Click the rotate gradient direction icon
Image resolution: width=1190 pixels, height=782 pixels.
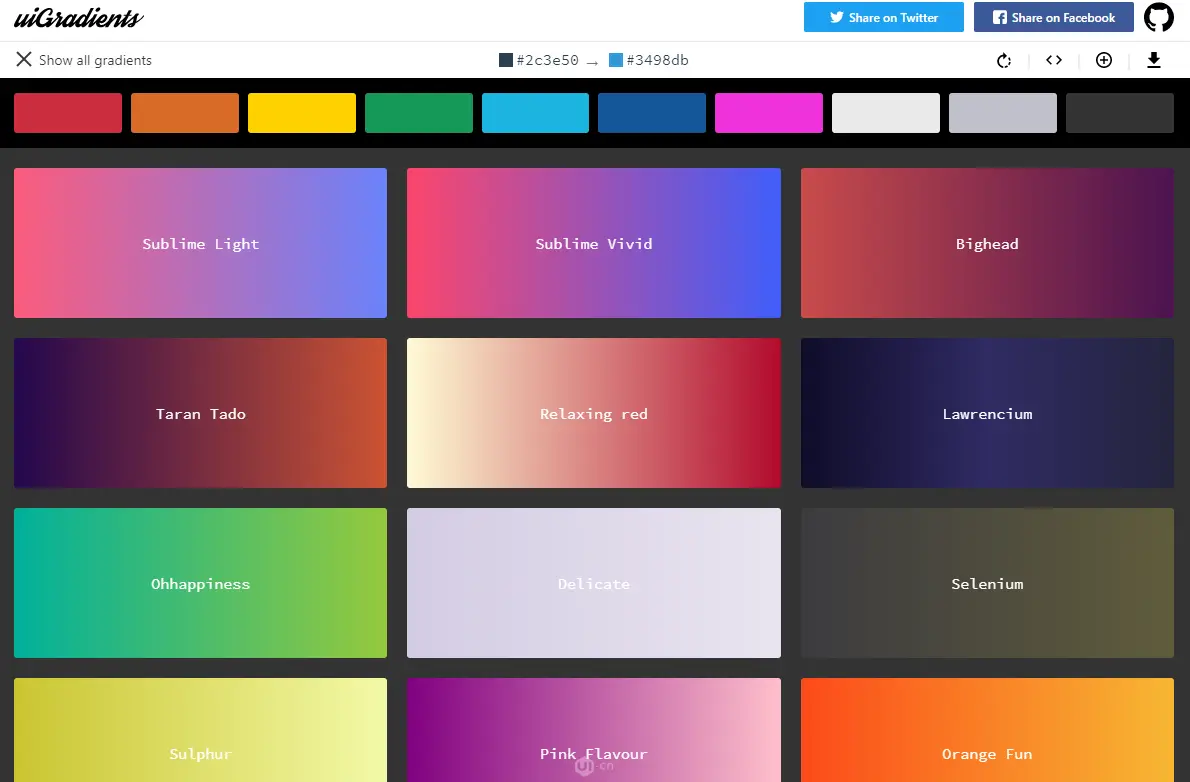click(1003, 60)
